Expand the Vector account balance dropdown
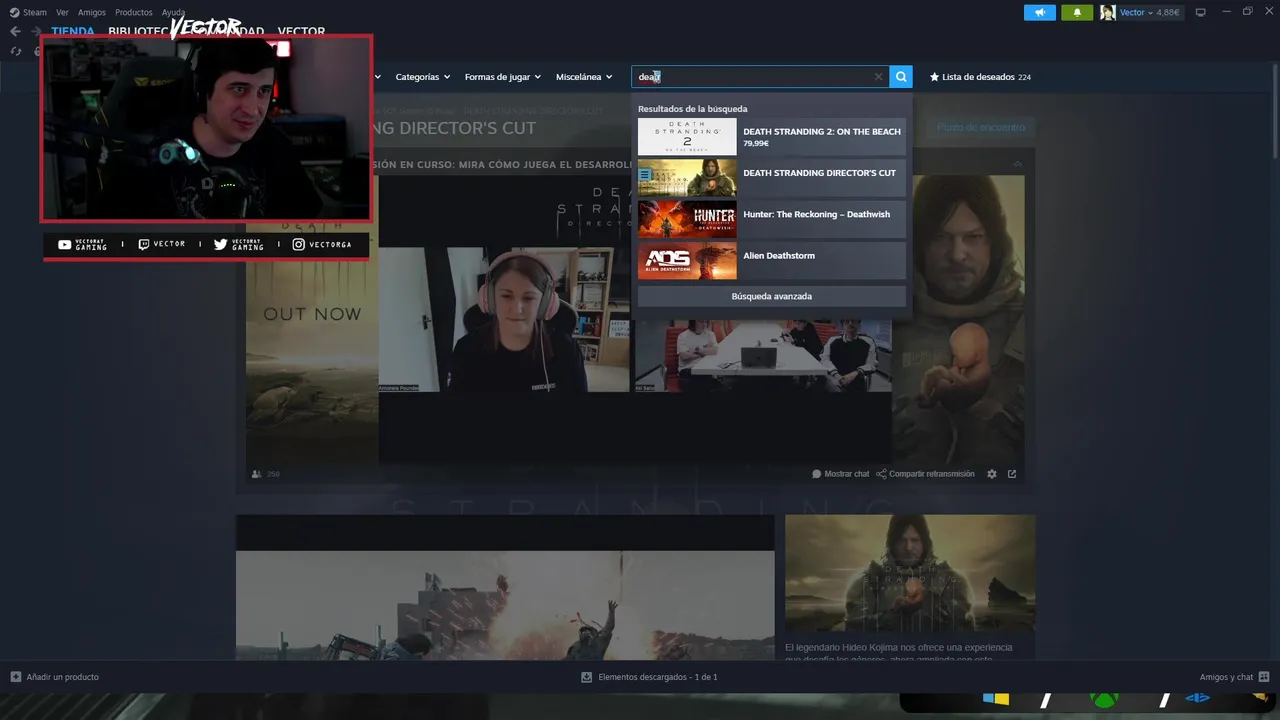This screenshot has height=720, width=1280. [1149, 12]
